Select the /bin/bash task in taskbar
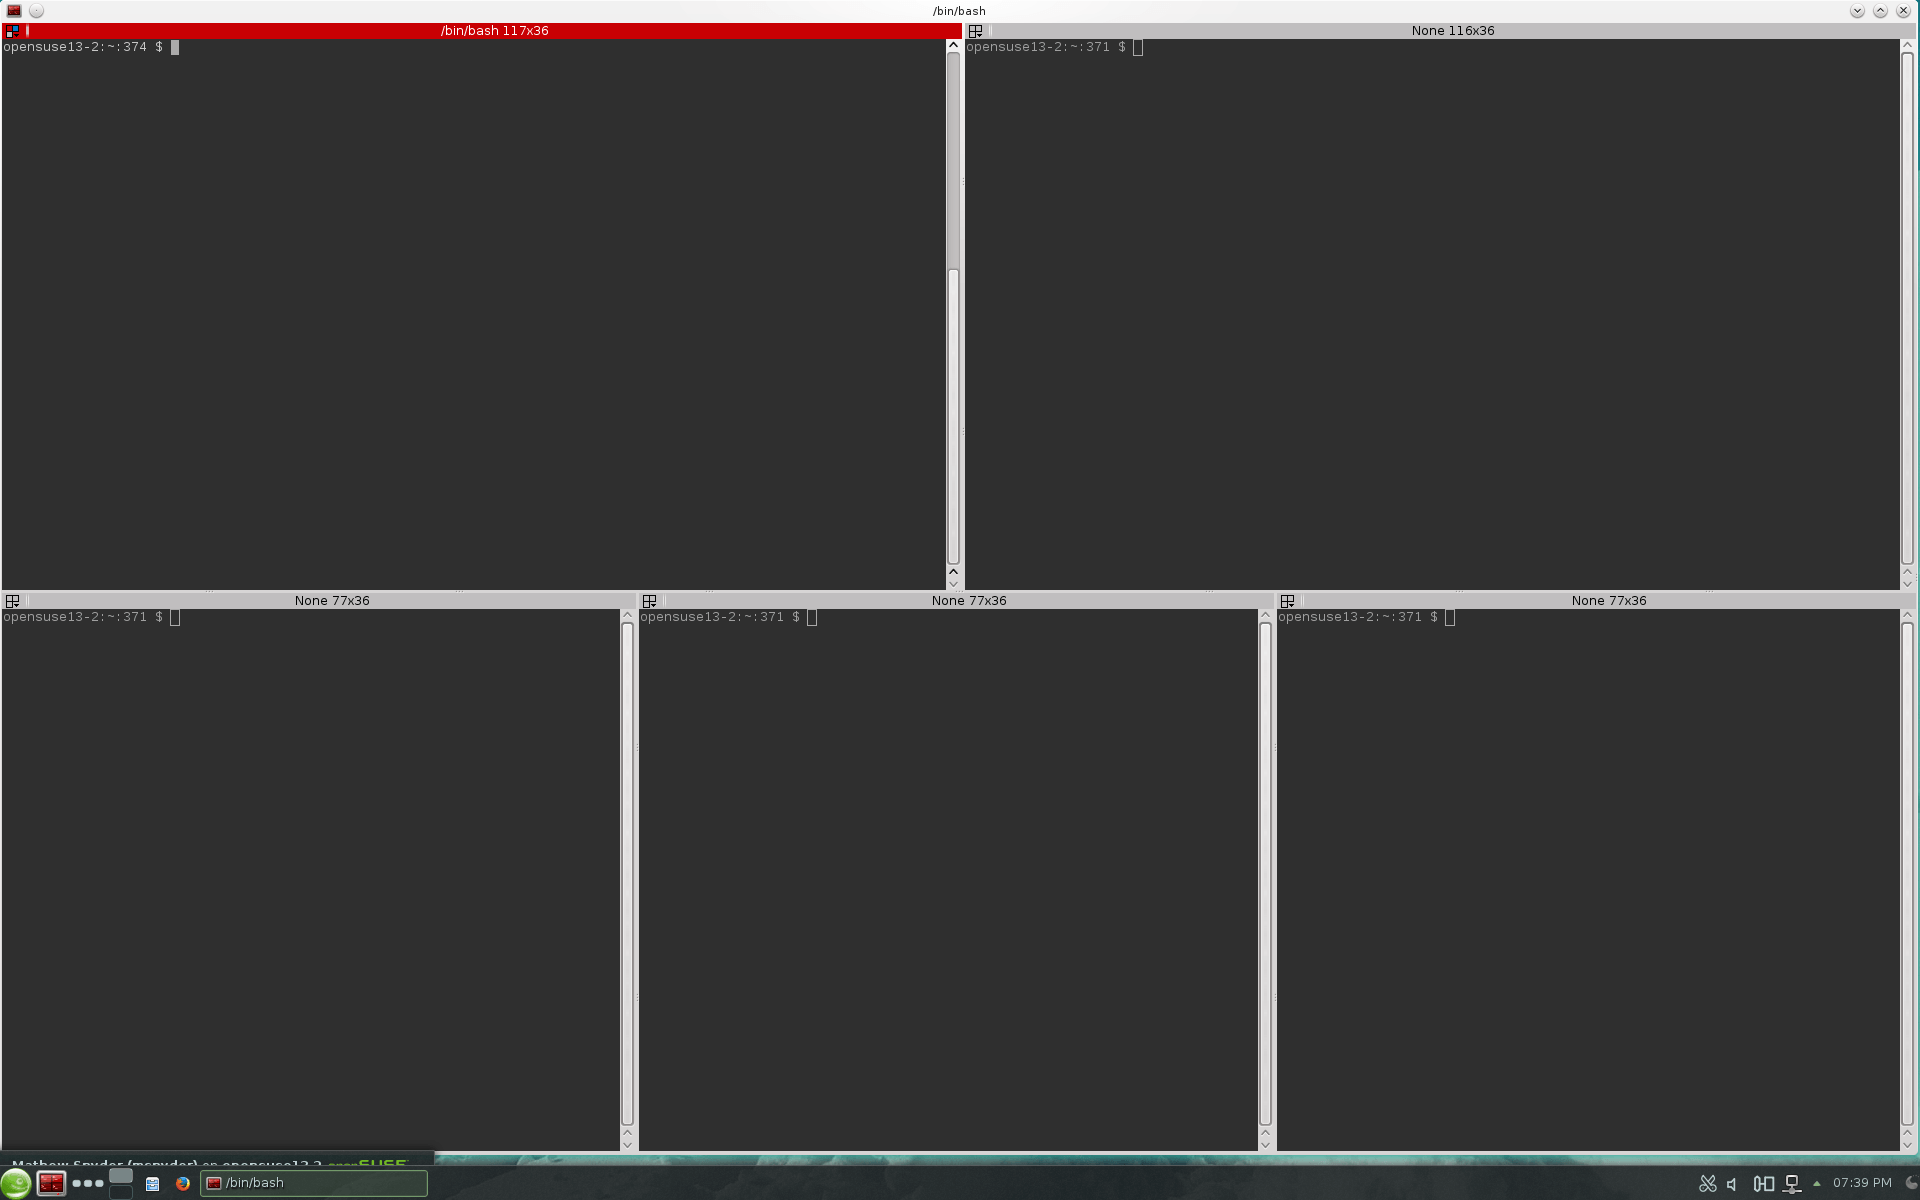Image resolution: width=1920 pixels, height=1200 pixels. pyautogui.click(x=314, y=1183)
